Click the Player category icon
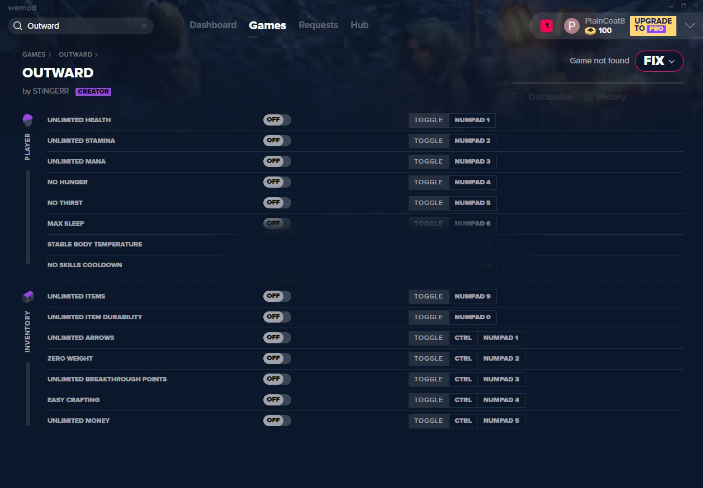The width and height of the screenshot is (703, 488). point(28,120)
